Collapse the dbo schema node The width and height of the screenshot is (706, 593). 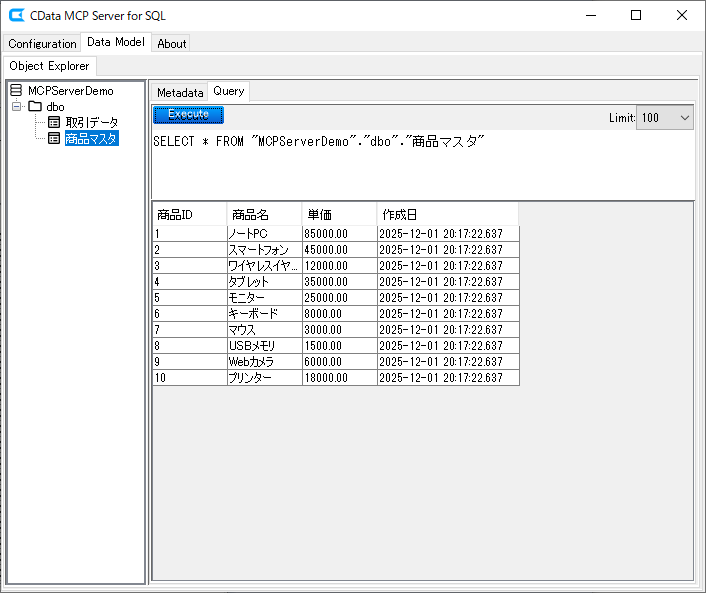pyautogui.click(x=17, y=107)
